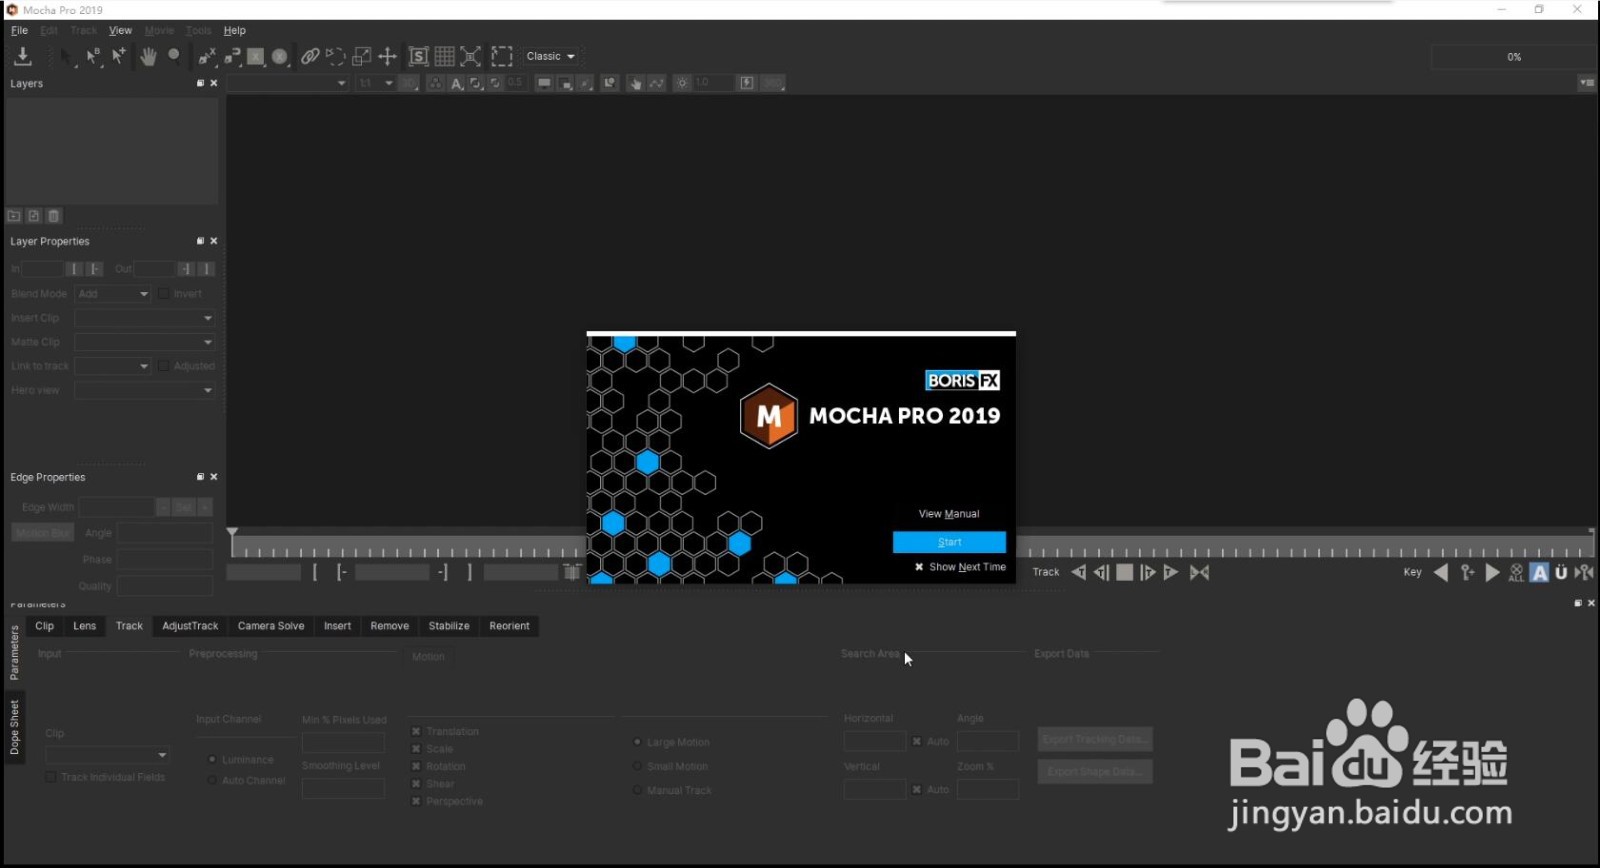
Task: Toggle the Perspective motion checkbox
Action: coord(416,801)
